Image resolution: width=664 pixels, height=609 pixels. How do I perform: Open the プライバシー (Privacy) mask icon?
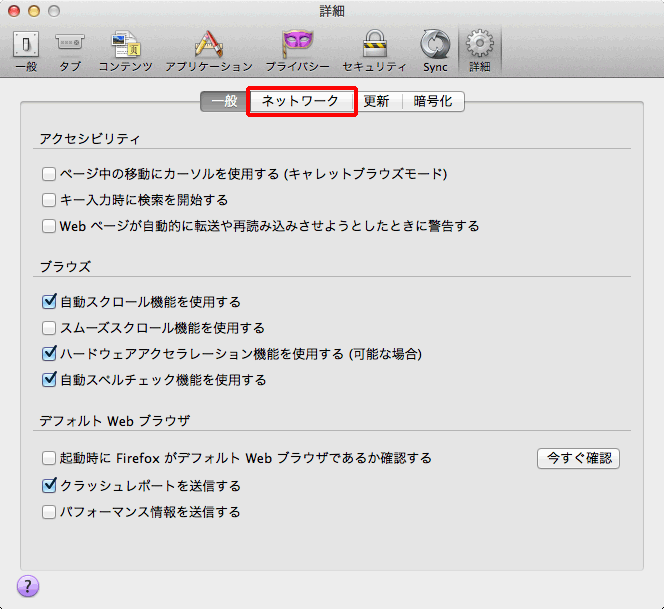(298, 44)
